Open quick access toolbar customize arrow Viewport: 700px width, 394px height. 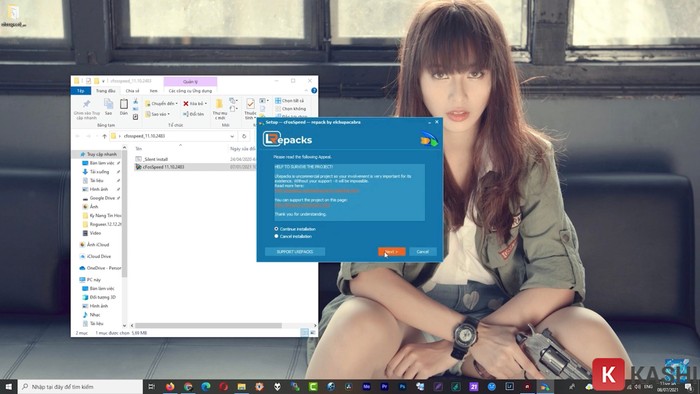tap(104, 81)
